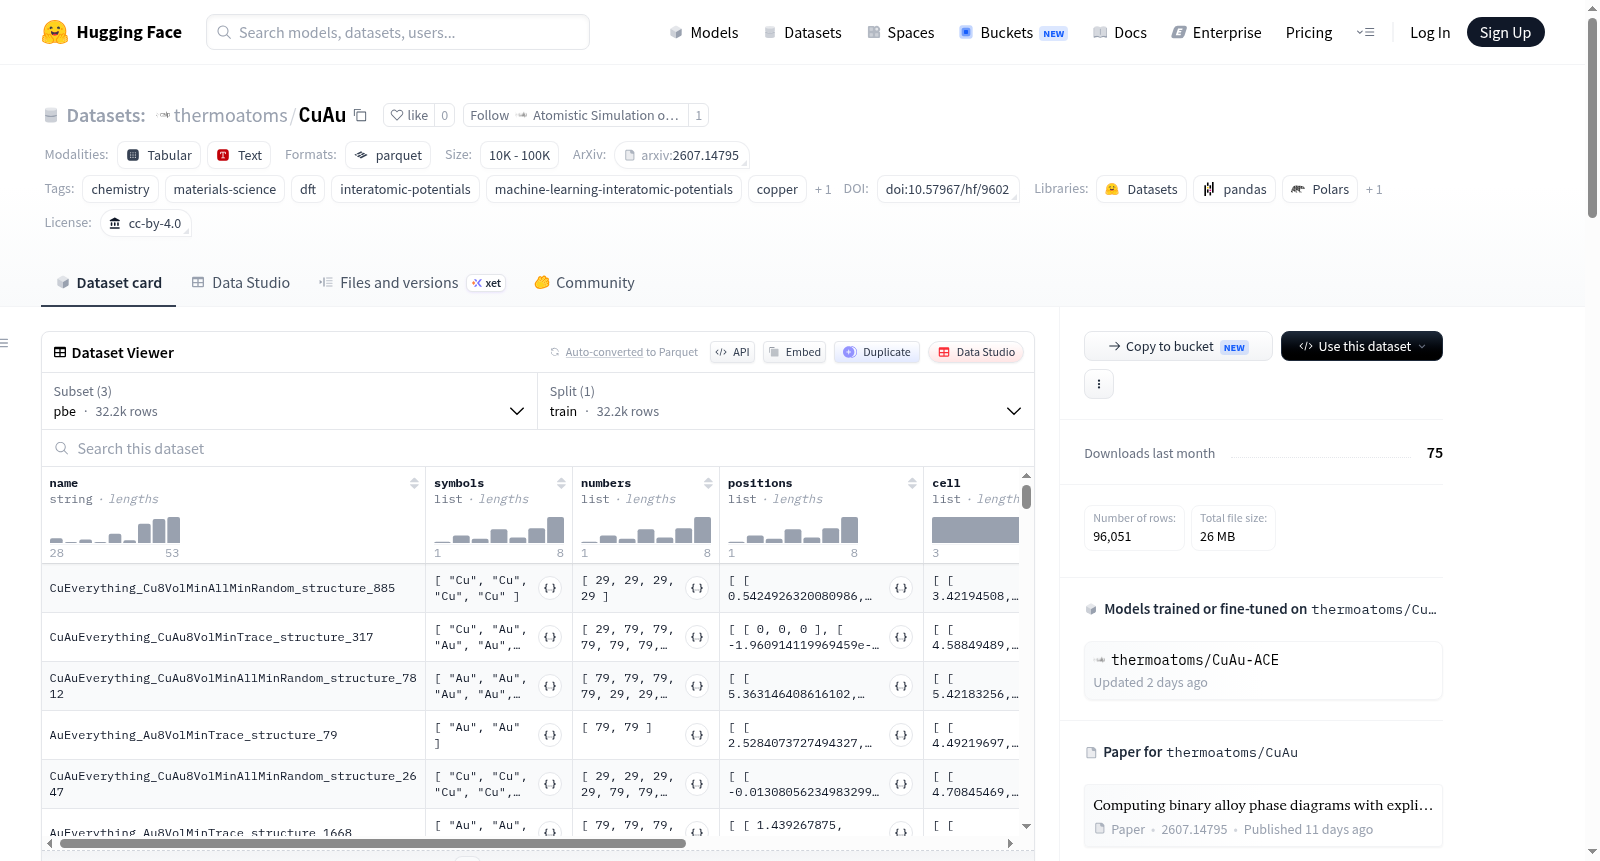The image size is (1600, 861).
Task: Open the Community tab
Action: (x=584, y=283)
